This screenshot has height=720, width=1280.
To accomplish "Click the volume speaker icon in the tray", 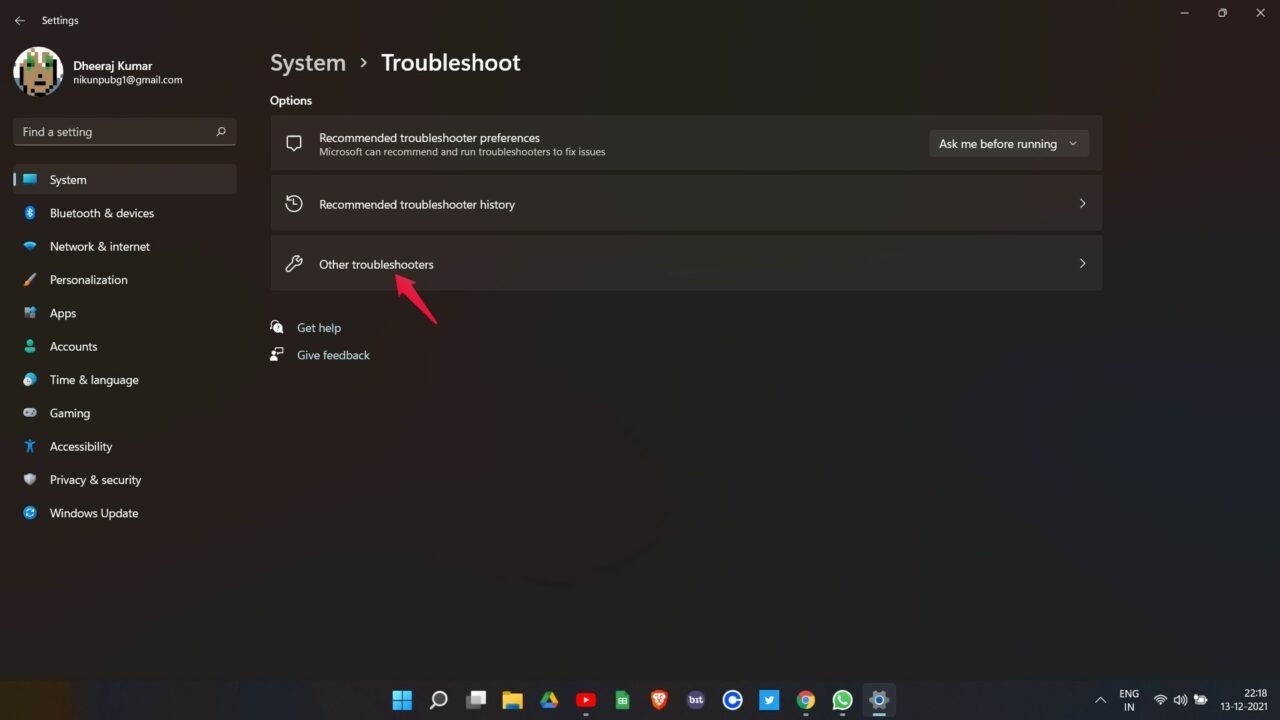I will coord(1180,700).
